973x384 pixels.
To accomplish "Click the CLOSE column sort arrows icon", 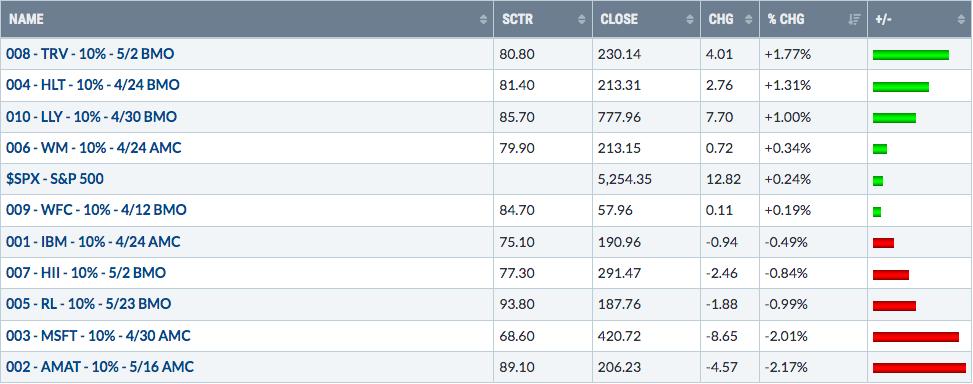I will tap(689, 19).
